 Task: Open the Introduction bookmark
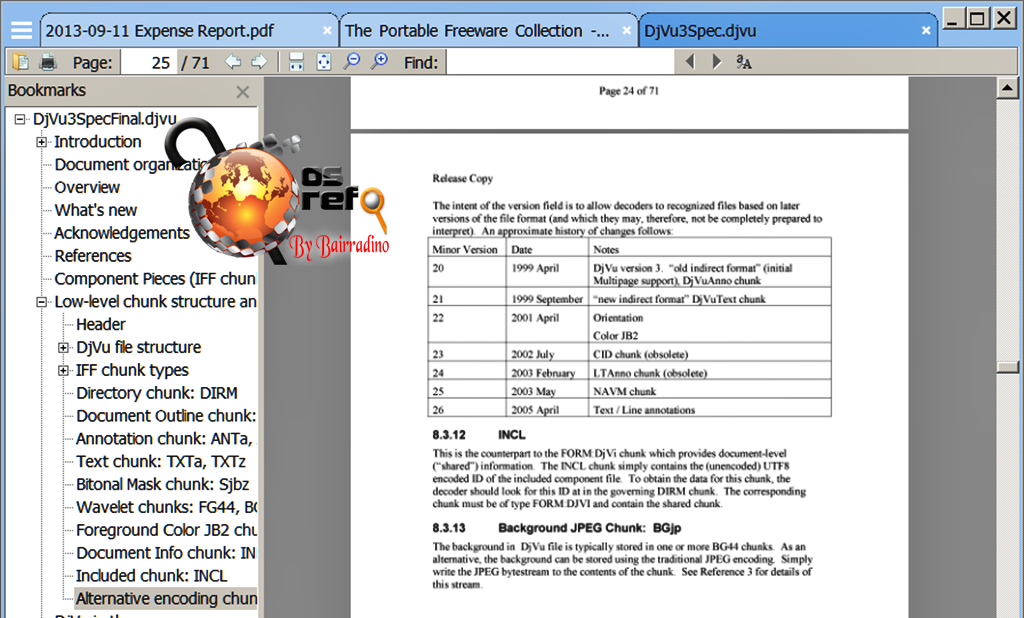pos(97,142)
